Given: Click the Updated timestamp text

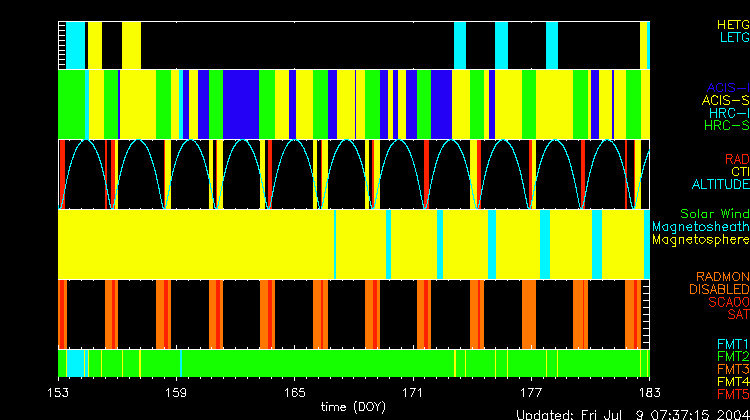Looking at the screenshot, I should [x=632, y=414].
